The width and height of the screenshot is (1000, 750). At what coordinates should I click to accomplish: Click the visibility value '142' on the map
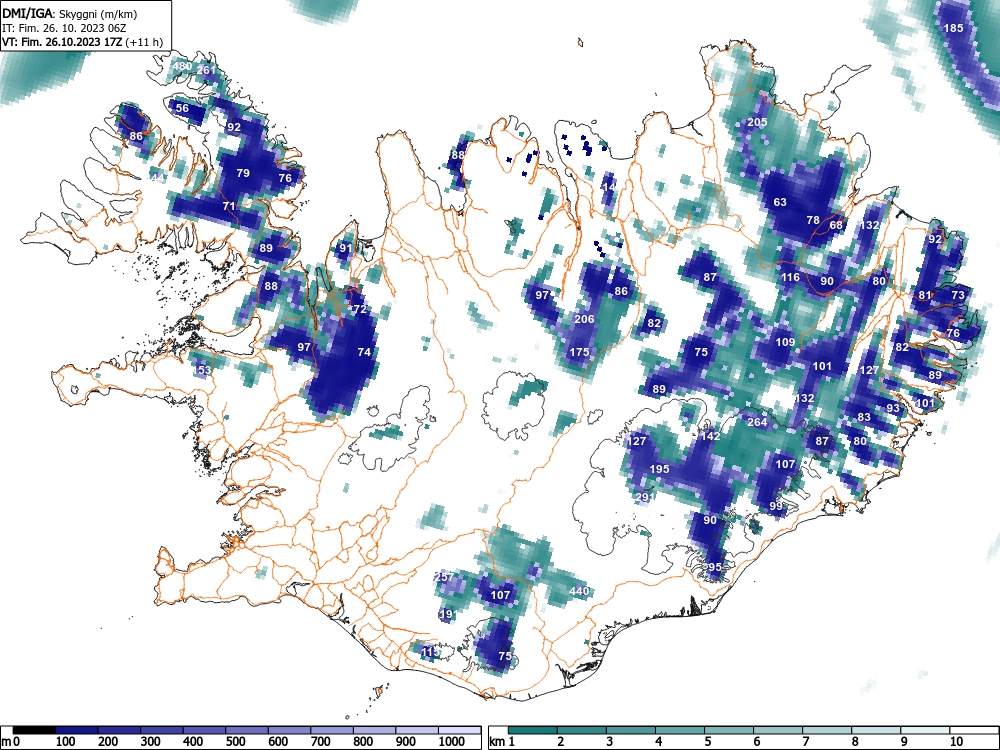pos(710,436)
